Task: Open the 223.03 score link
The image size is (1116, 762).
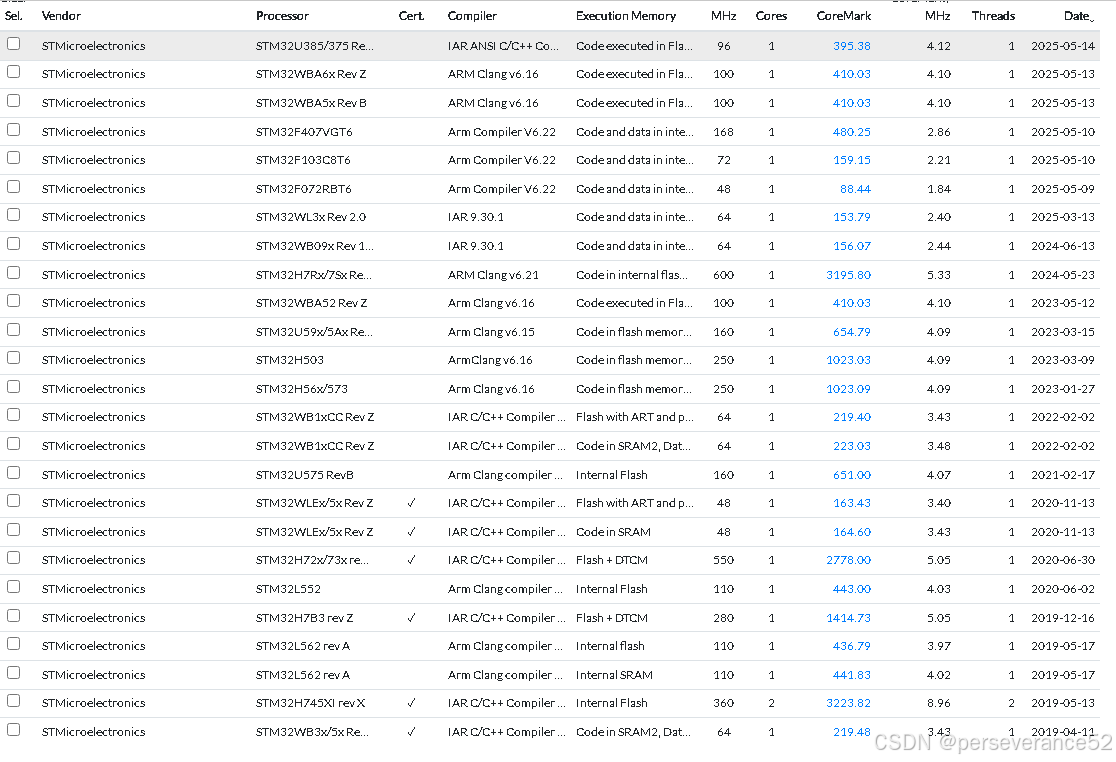Action: [x=852, y=446]
